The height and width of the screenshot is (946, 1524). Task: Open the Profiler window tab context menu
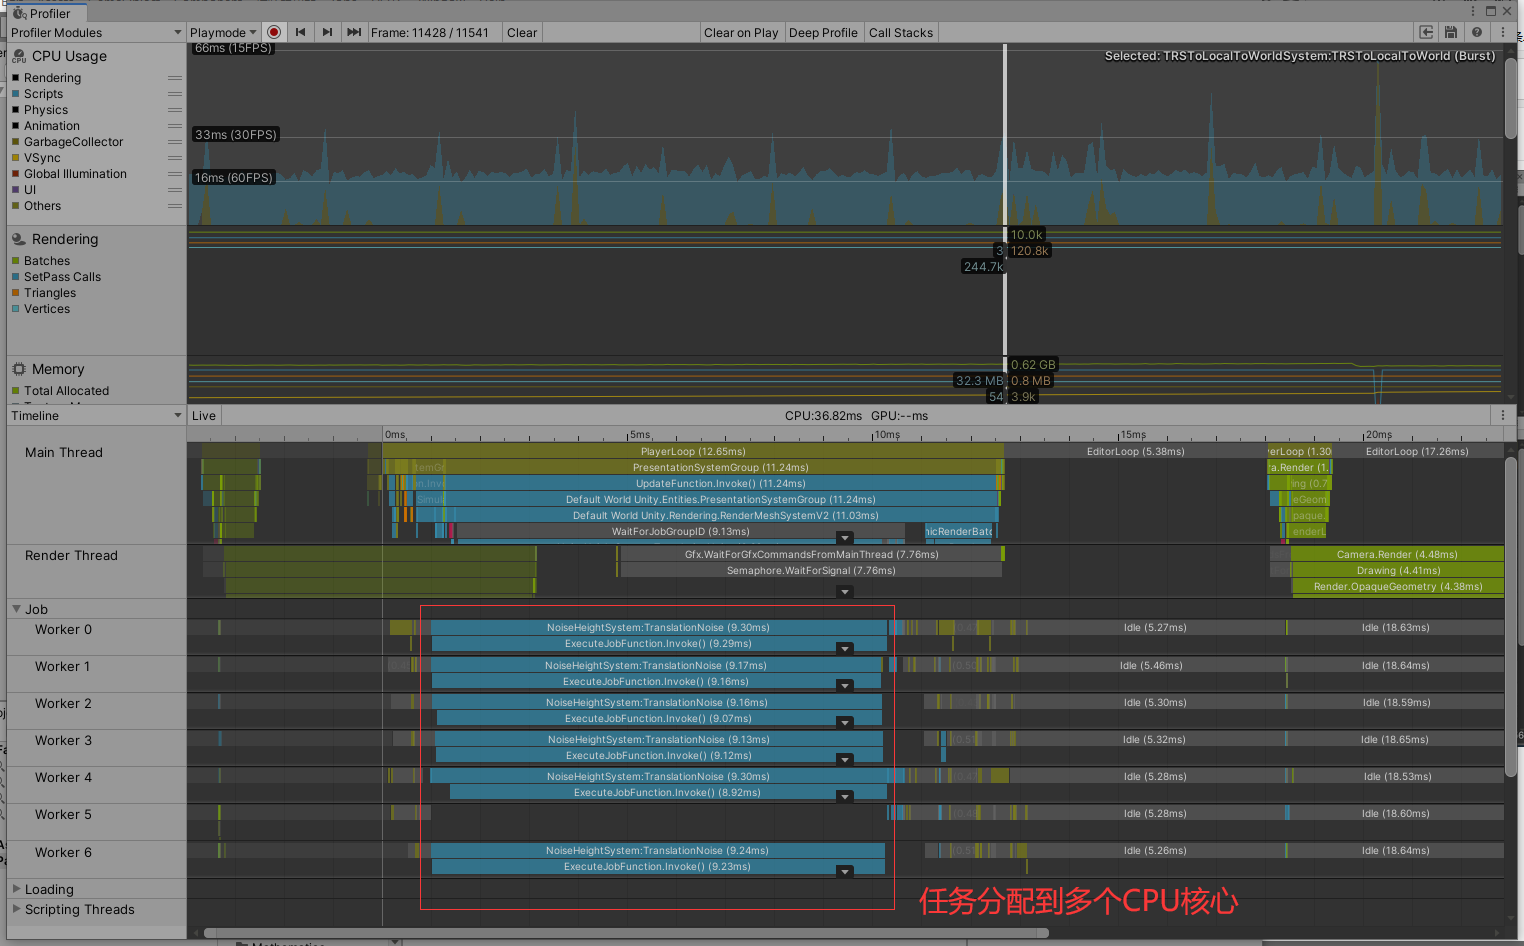point(1473,11)
